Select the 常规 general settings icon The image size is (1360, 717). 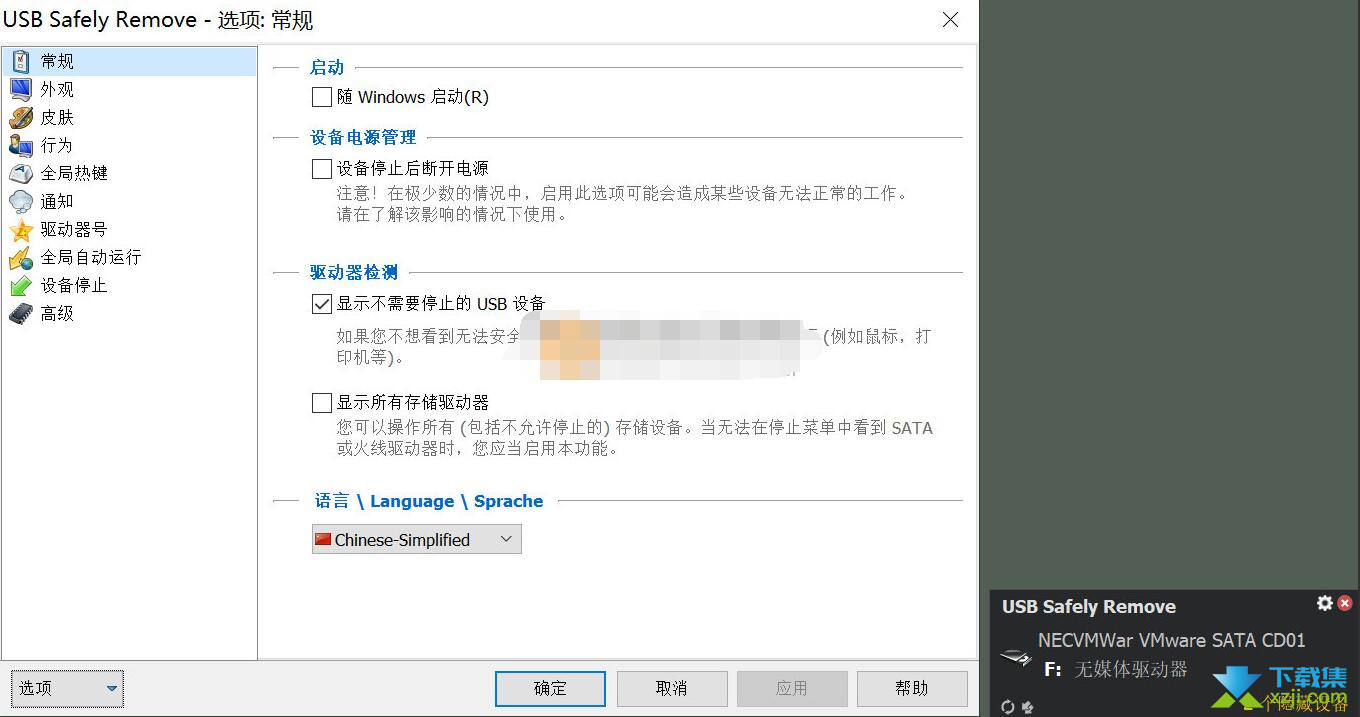[21, 61]
